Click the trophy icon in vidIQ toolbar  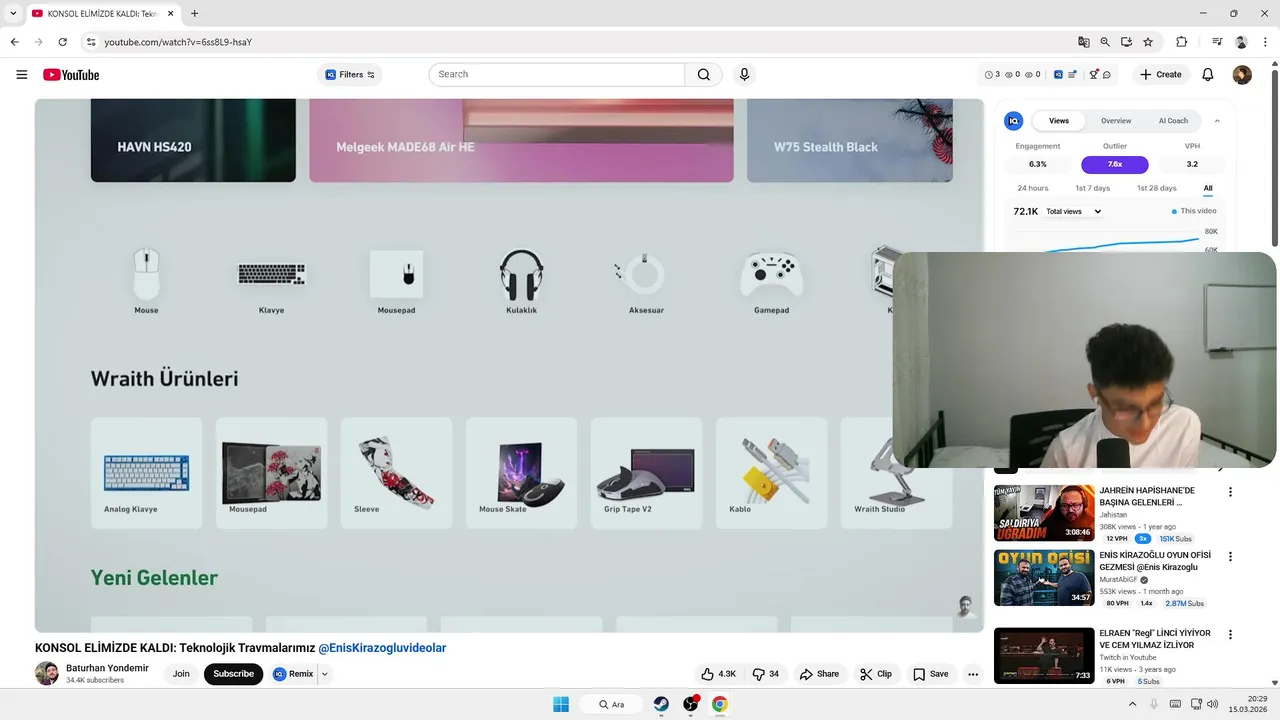pyautogui.click(x=1094, y=74)
